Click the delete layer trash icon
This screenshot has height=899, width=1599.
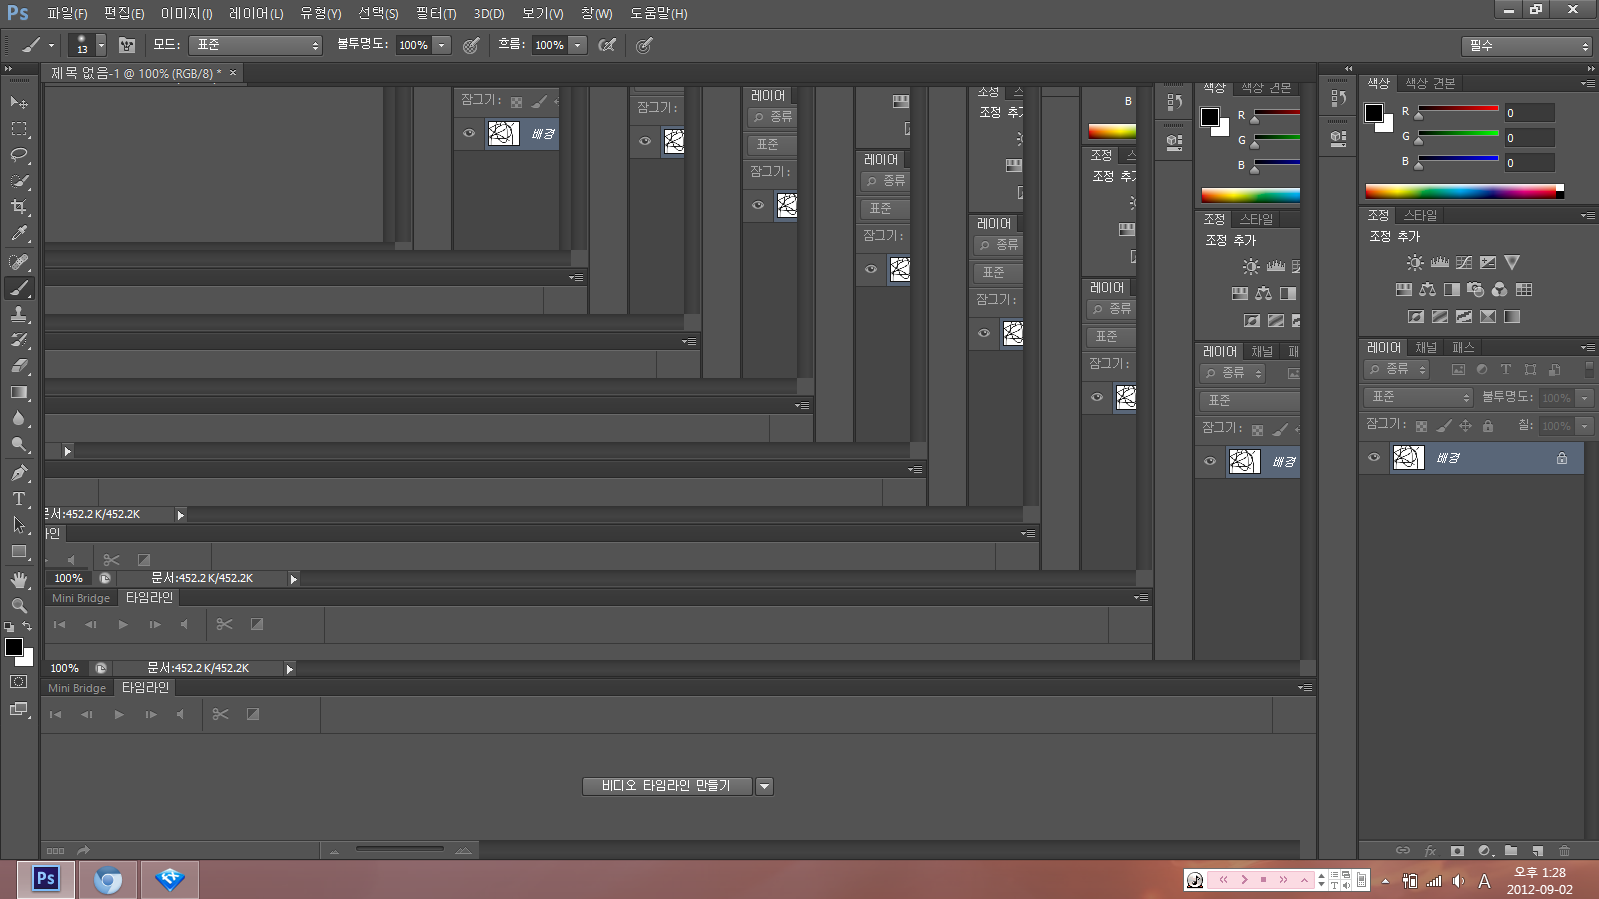coord(1565,851)
